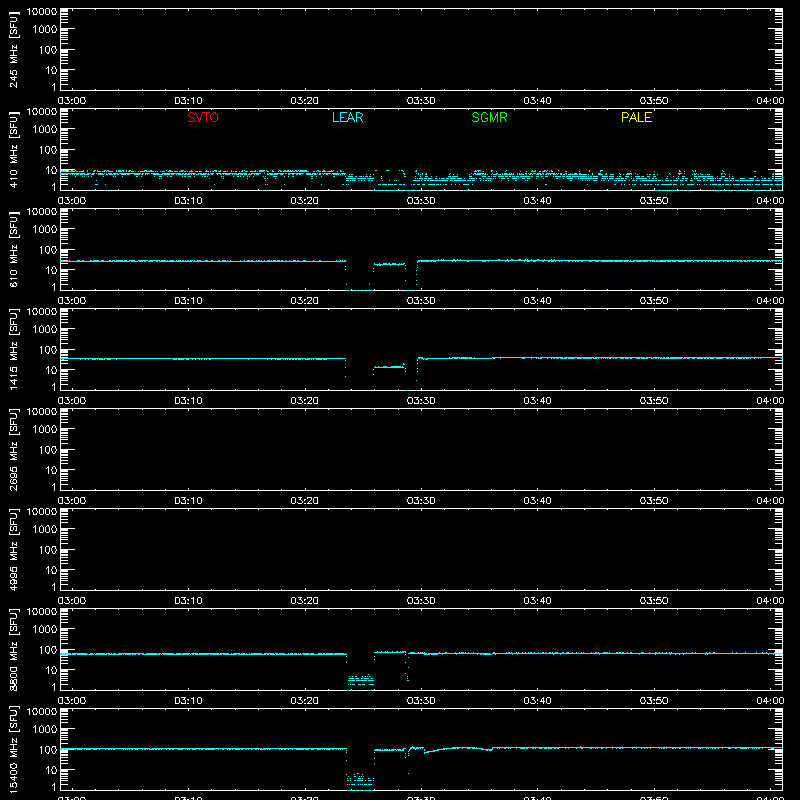The height and width of the screenshot is (800, 800).
Task: Click 03:50 under the 2695 MHz plot
Action: point(654,501)
